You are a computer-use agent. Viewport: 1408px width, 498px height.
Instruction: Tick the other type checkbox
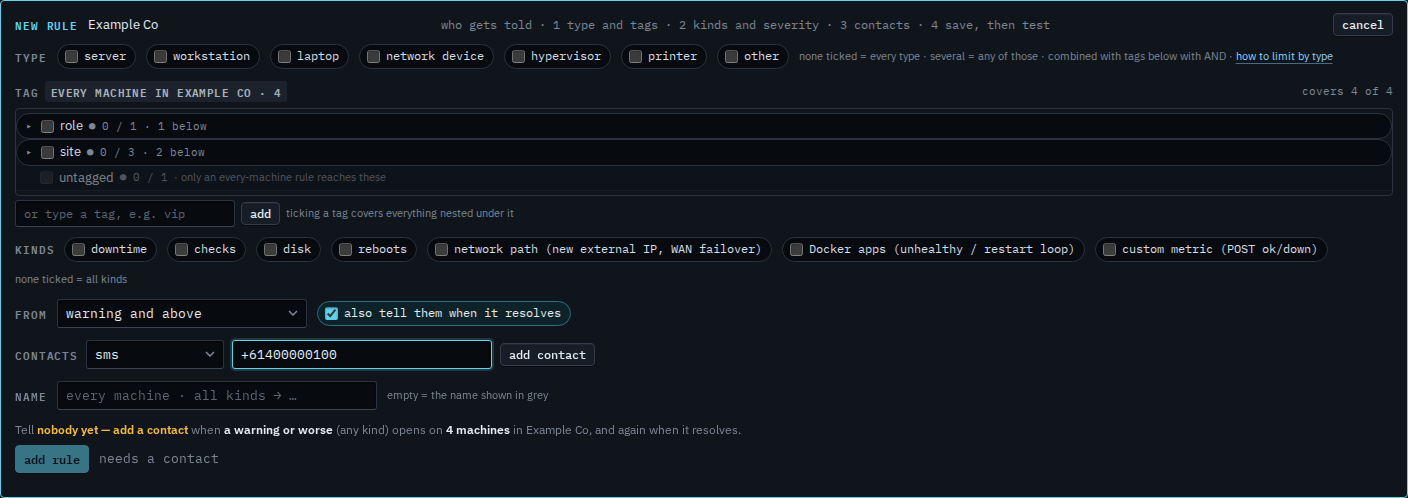tap(731, 57)
